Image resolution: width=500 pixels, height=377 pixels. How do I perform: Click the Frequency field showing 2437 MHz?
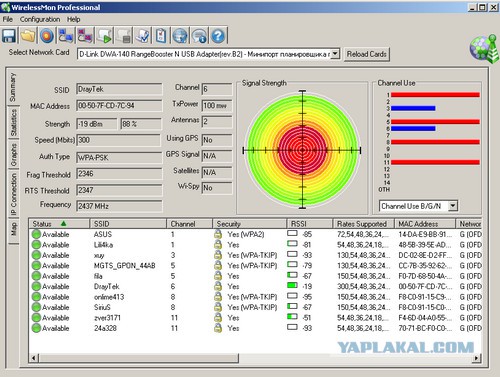(x=120, y=206)
